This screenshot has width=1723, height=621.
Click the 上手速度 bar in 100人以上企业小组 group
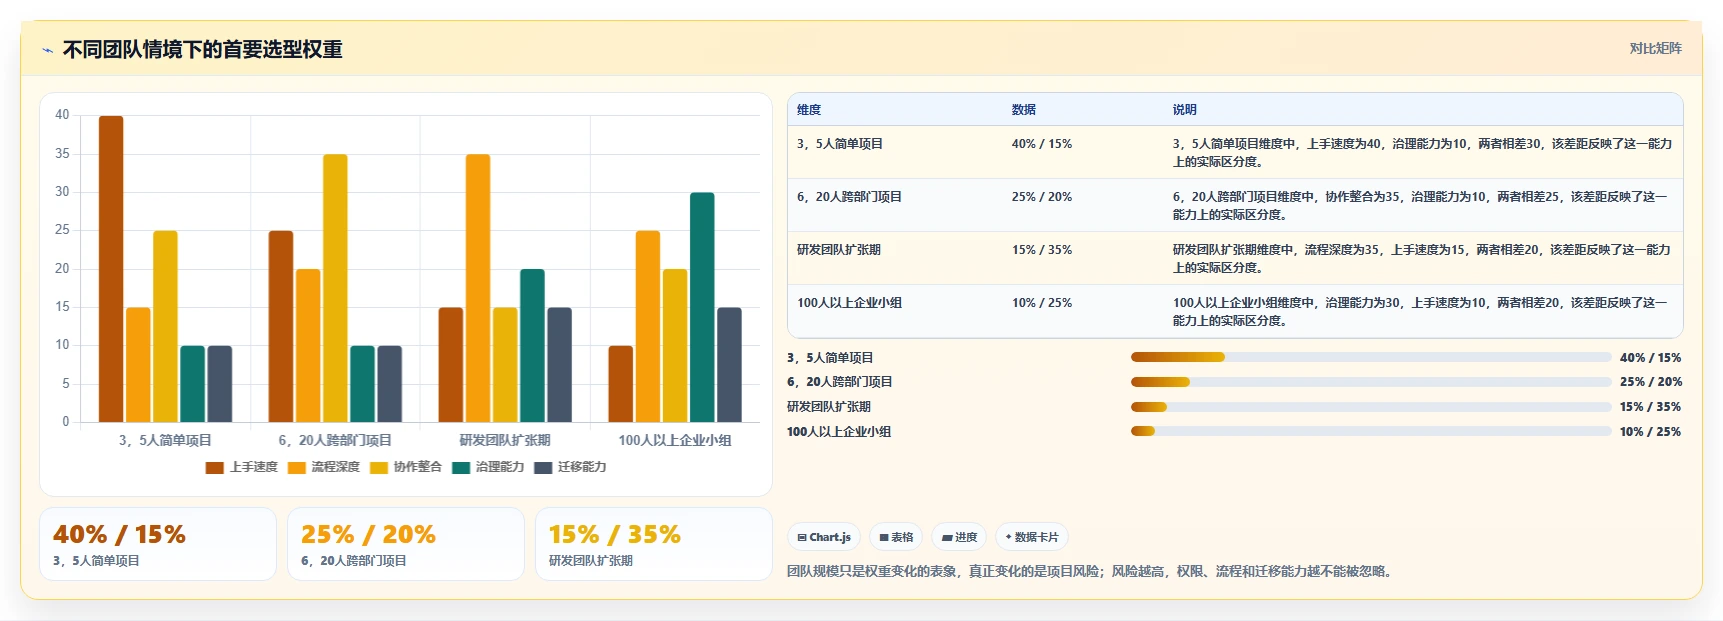(621, 384)
